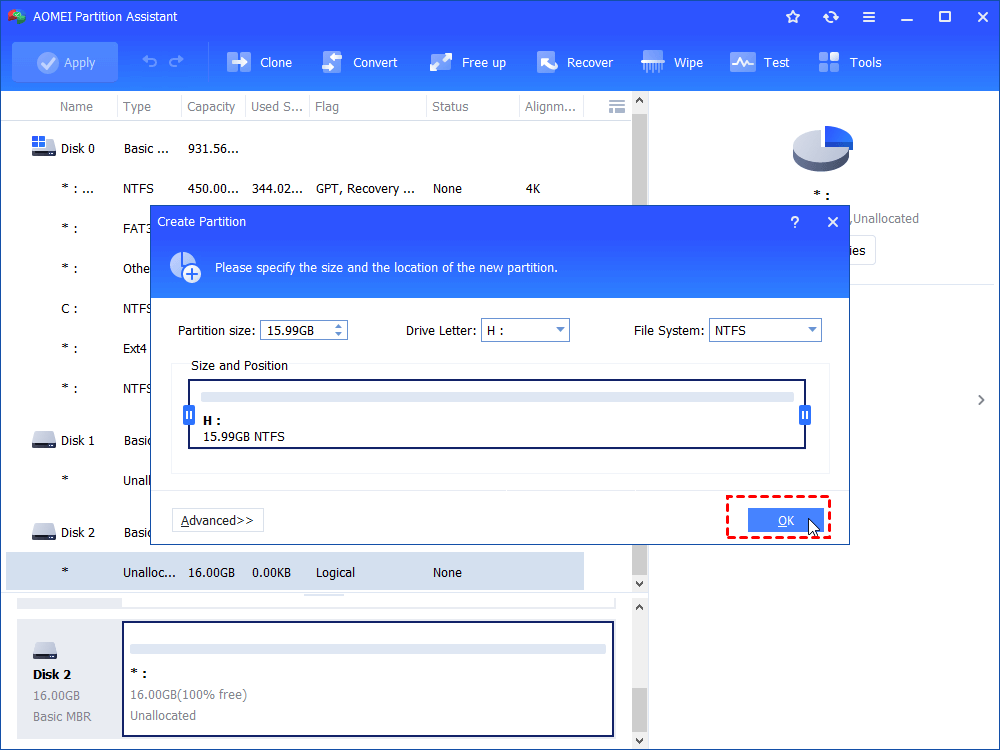Open the Recover tool
This screenshot has width=1000, height=750.
(575, 62)
